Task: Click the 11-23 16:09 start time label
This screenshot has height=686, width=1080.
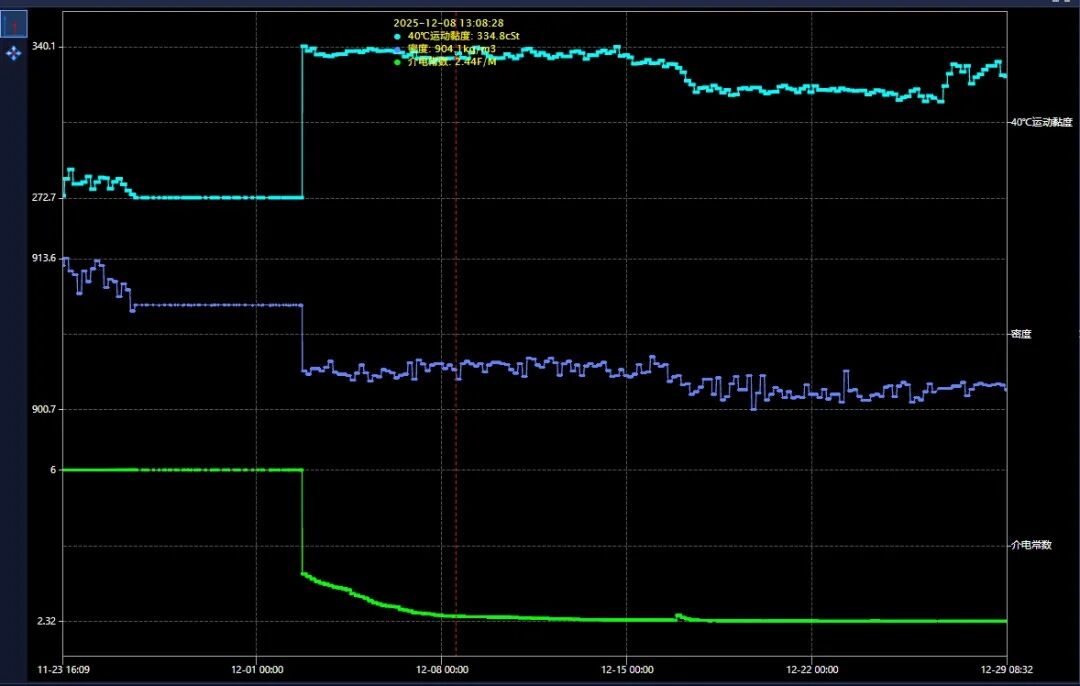Action: point(63,669)
